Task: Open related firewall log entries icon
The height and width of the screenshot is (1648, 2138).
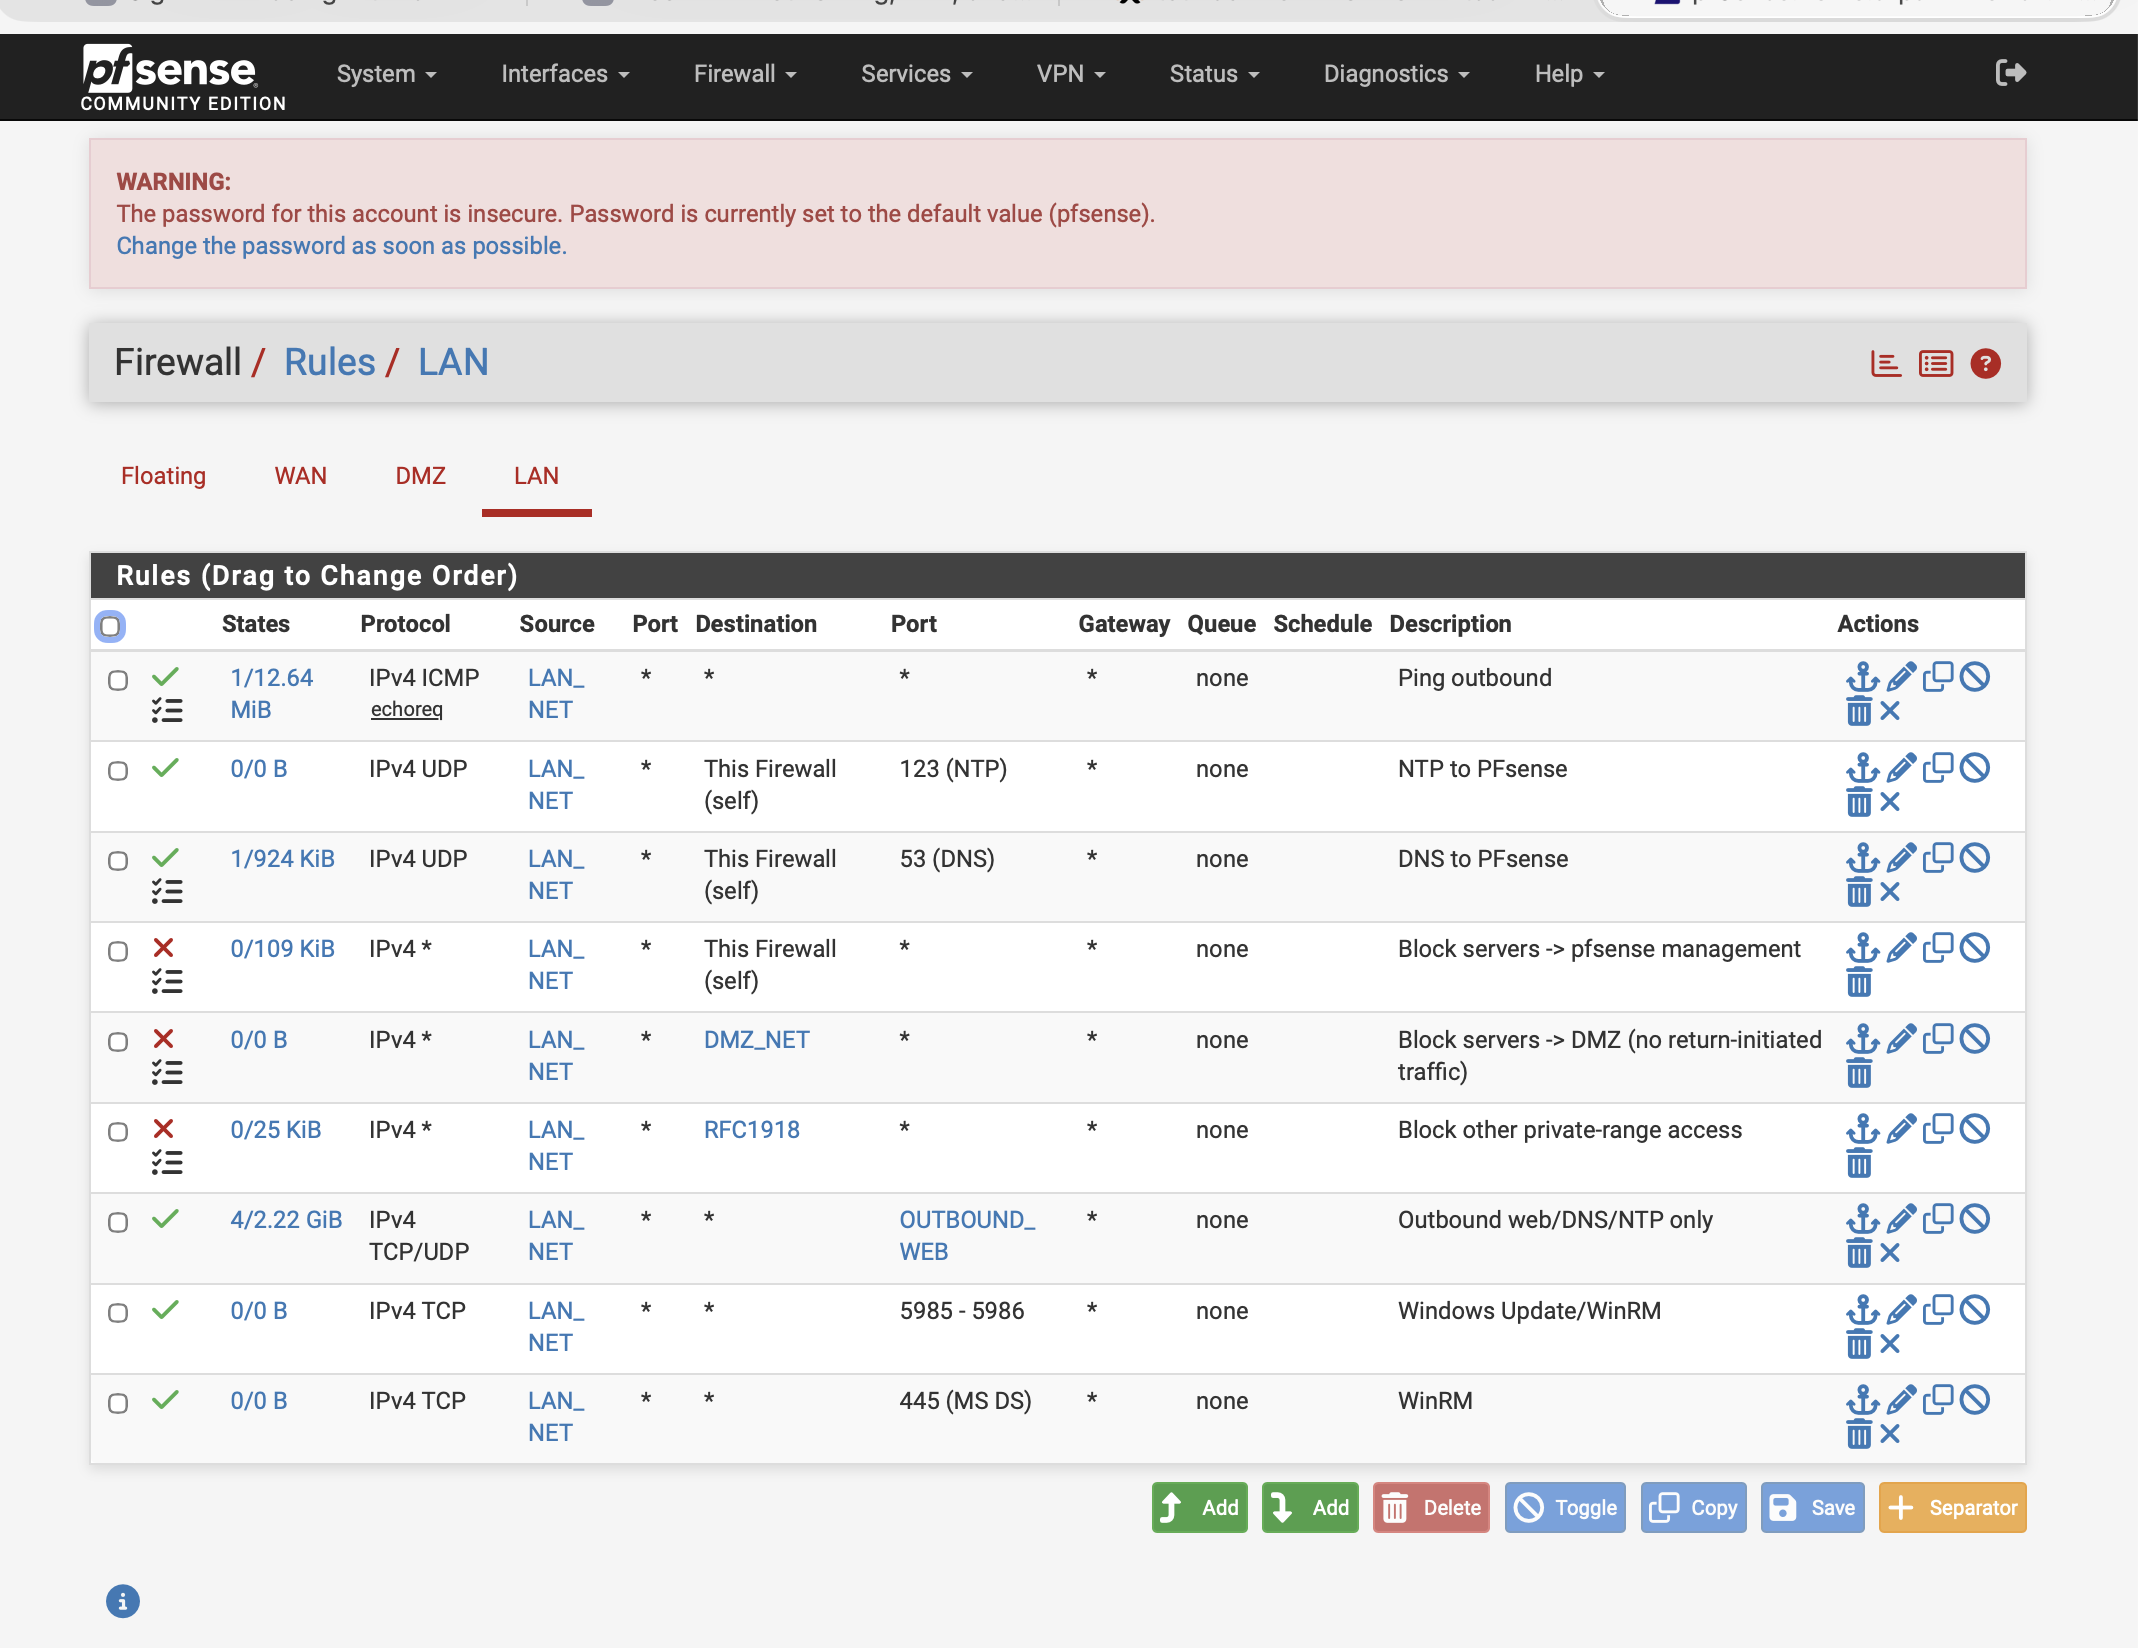Action: pyautogui.click(x=1936, y=364)
